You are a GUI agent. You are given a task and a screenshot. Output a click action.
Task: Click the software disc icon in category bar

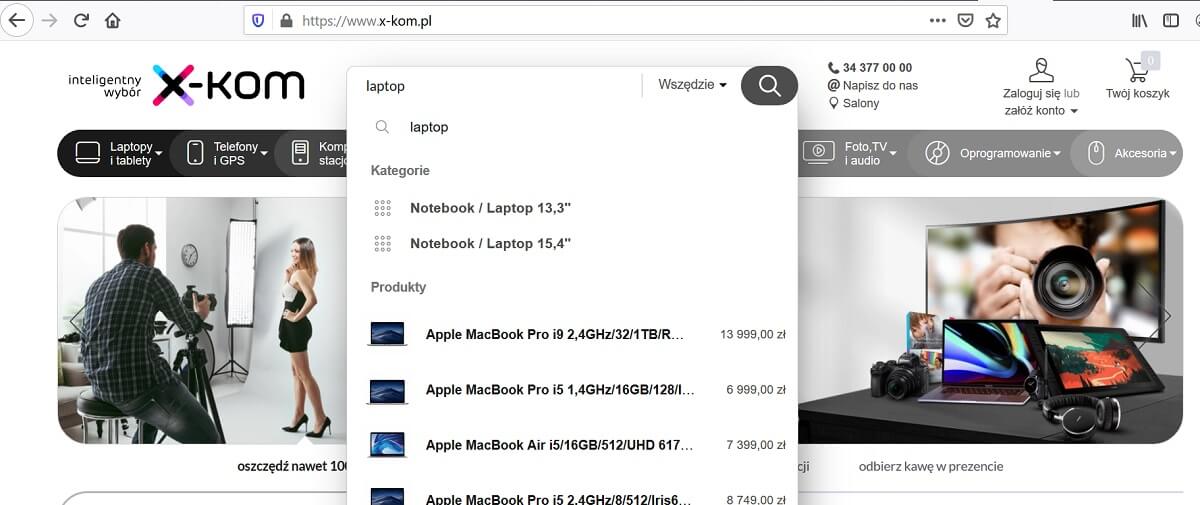[937, 153]
